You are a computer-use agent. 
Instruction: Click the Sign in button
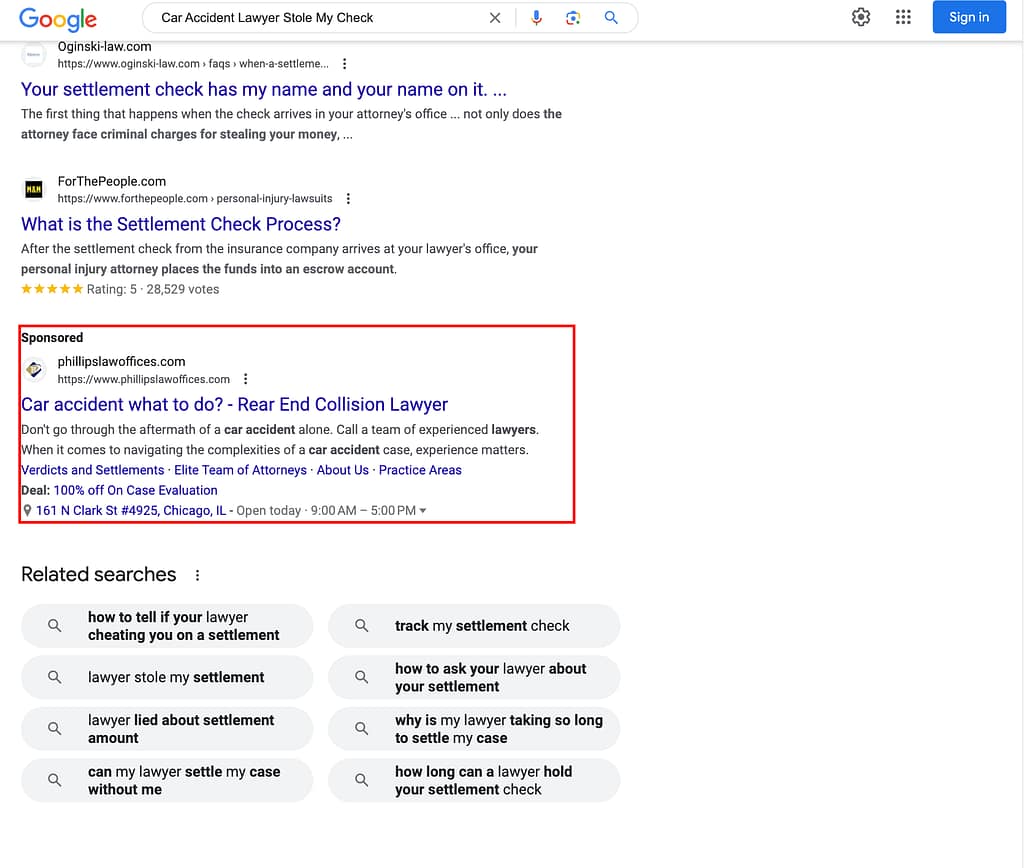[x=968, y=17]
